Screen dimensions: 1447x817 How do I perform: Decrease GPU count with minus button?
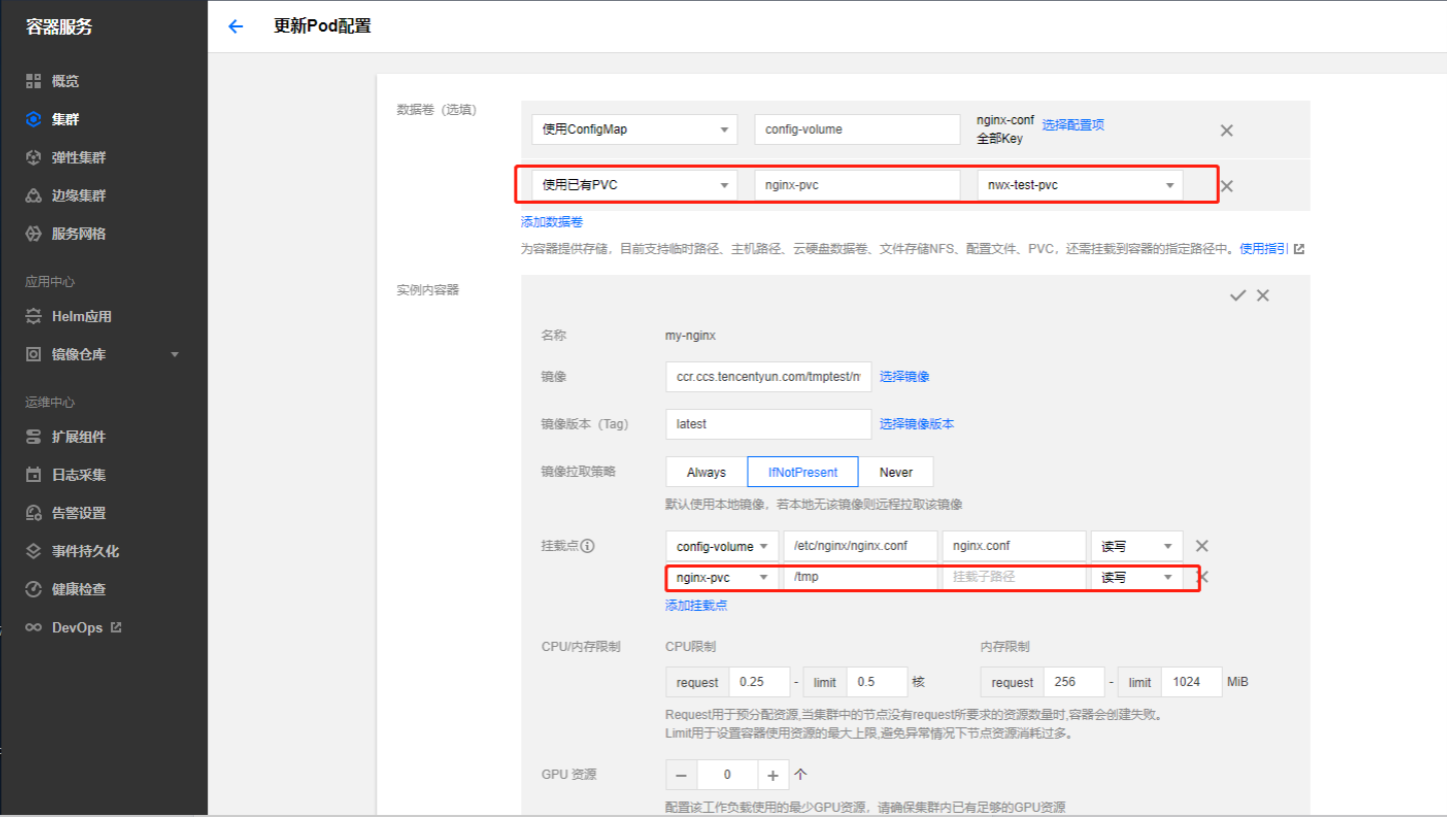[x=681, y=775]
